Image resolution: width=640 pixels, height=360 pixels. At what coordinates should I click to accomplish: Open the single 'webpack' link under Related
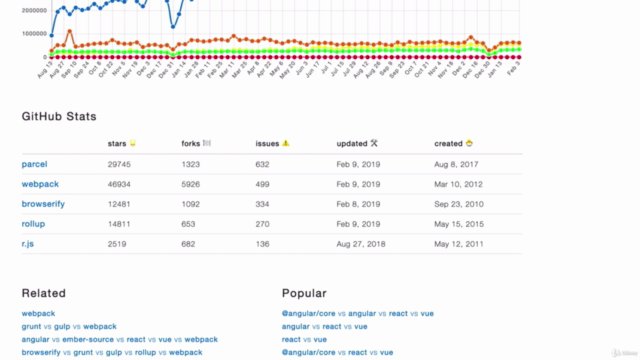point(38,313)
